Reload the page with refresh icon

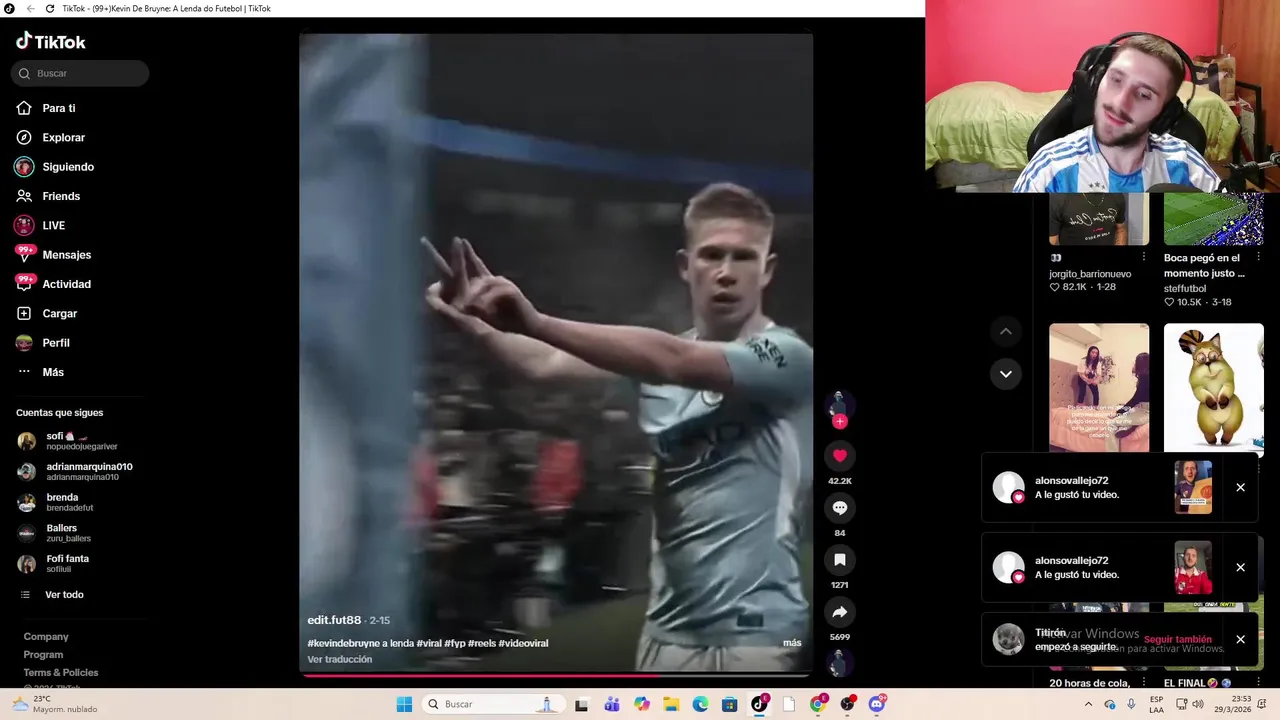click(50, 8)
